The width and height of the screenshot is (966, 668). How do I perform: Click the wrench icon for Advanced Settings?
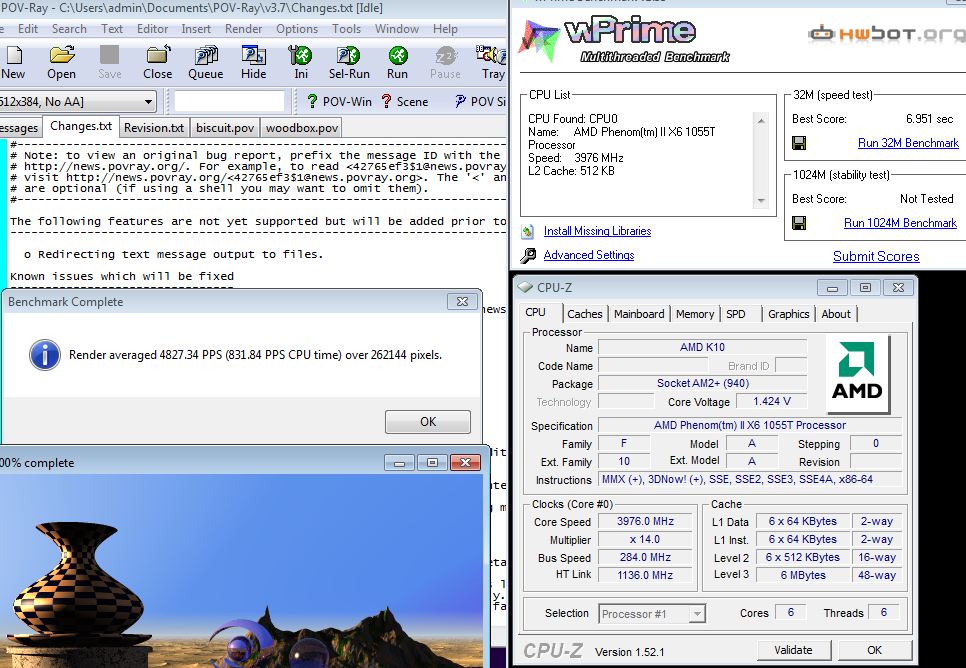point(528,255)
